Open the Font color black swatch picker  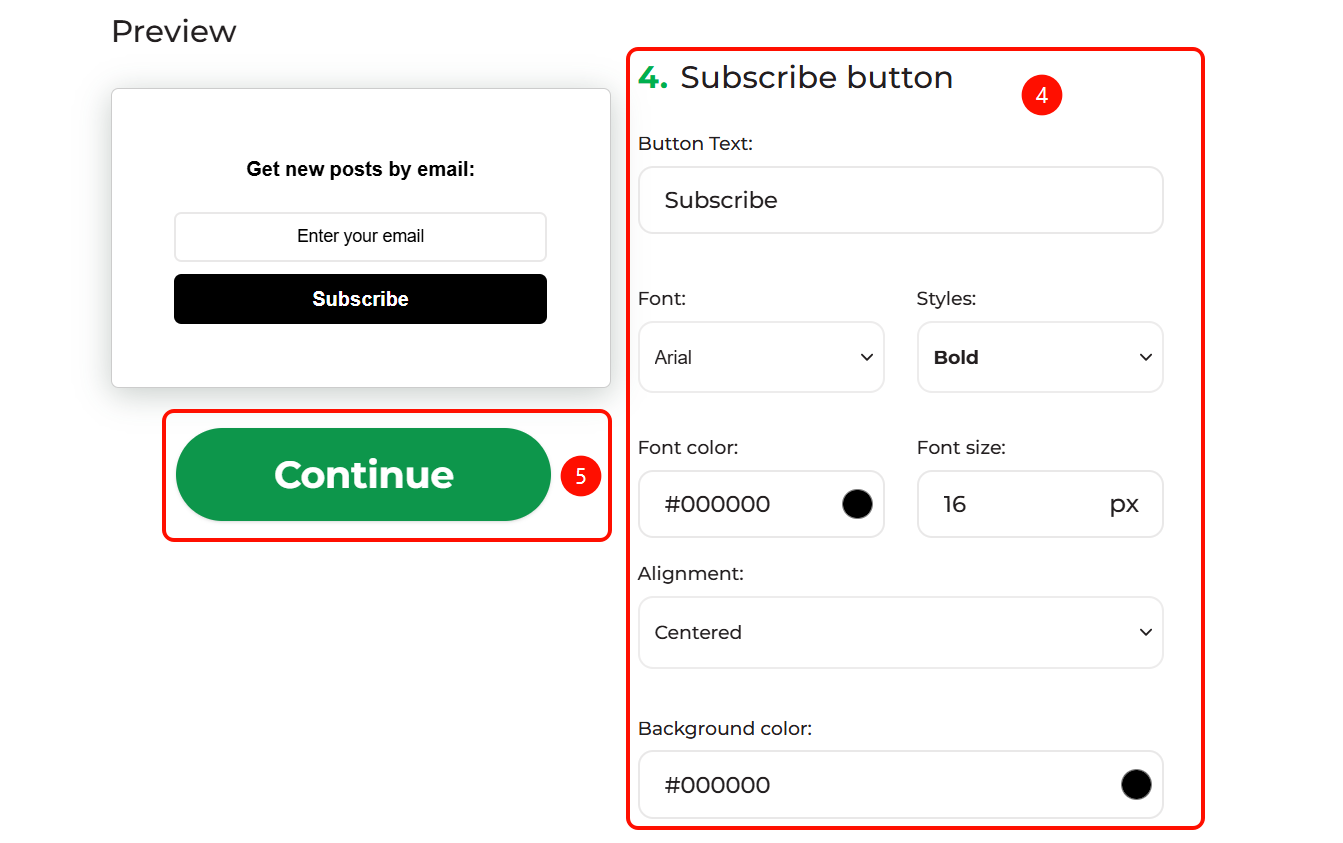point(857,504)
